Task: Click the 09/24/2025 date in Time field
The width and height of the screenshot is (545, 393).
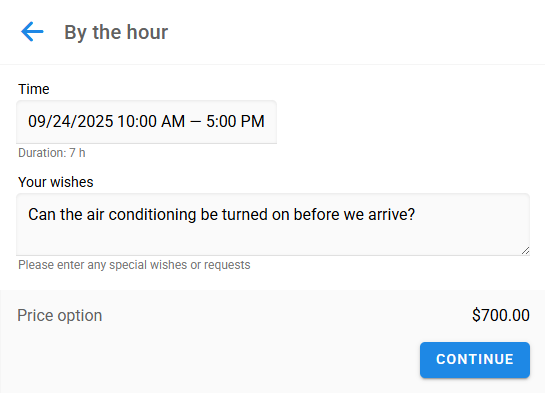Action: click(71, 121)
